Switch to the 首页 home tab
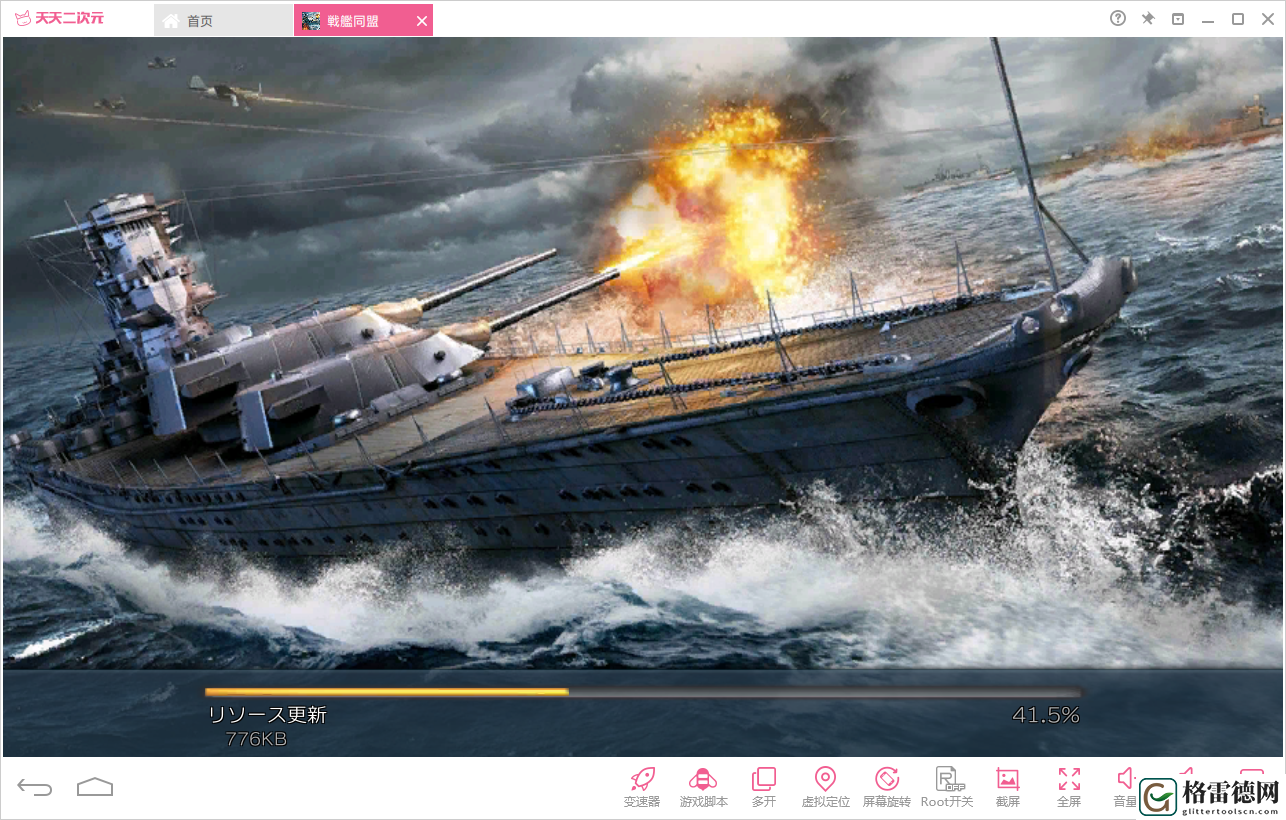The height and width of the screenshot is (820, 1286). click(224, 20)
